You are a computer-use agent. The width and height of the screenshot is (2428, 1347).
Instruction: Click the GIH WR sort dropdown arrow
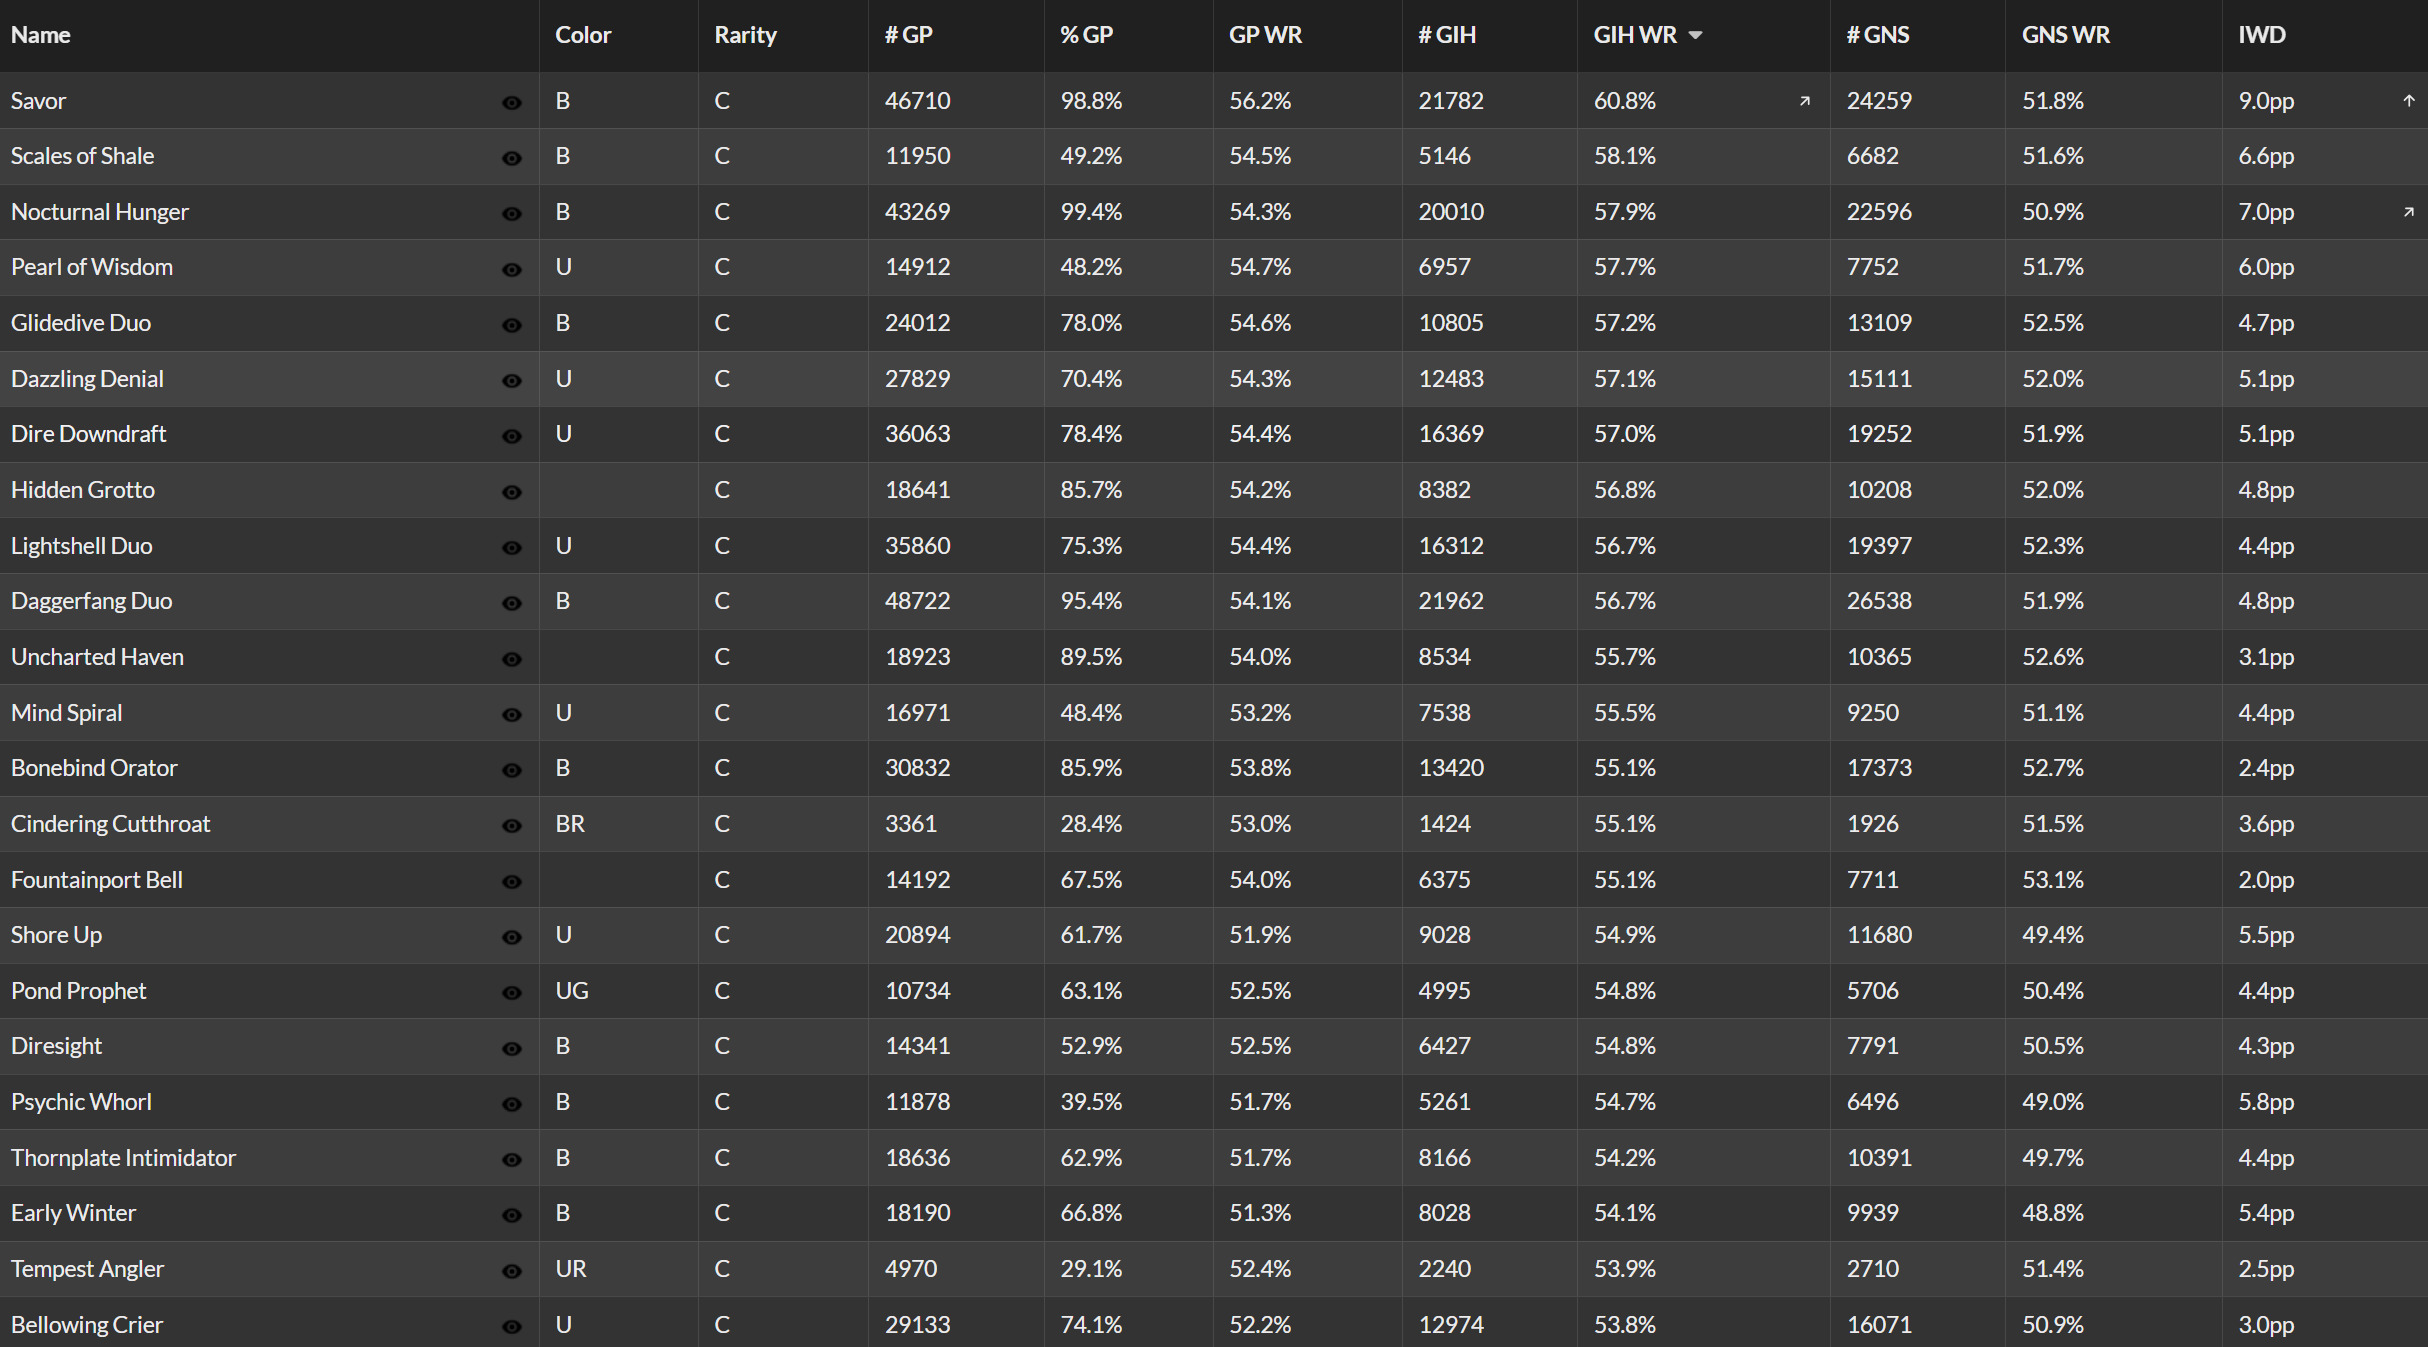[1695, 35]
